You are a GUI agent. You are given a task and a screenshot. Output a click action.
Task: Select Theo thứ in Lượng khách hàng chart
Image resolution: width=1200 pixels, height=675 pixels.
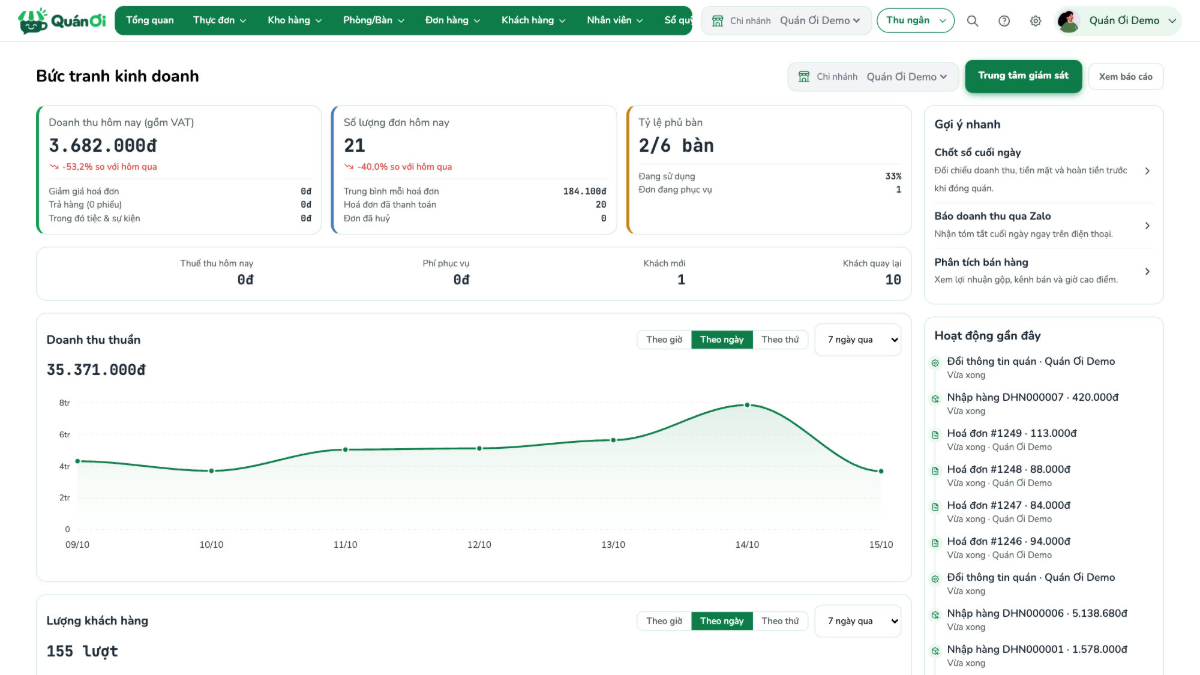(780, 621)
